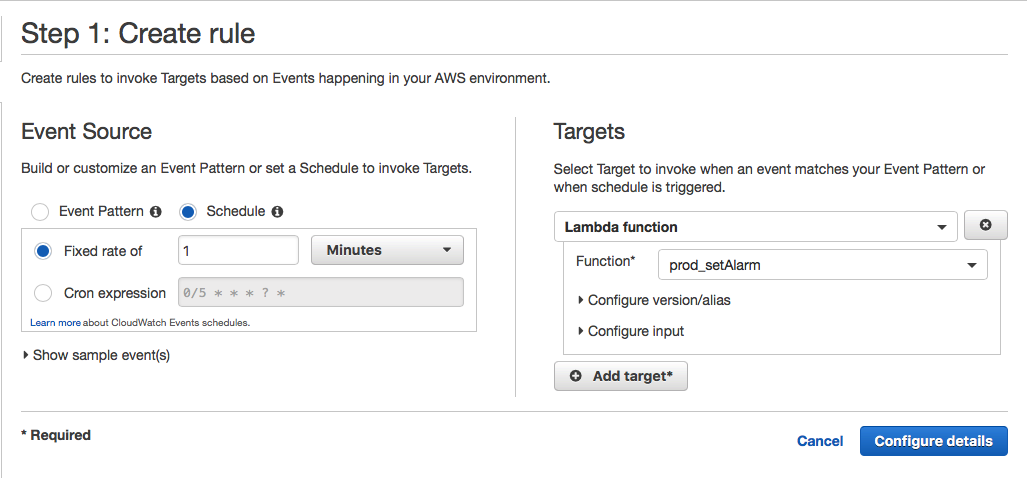This screenshot has width=1027, height=478.
Task: Expand Show sample event(s)
Action: tap(96, 355)
